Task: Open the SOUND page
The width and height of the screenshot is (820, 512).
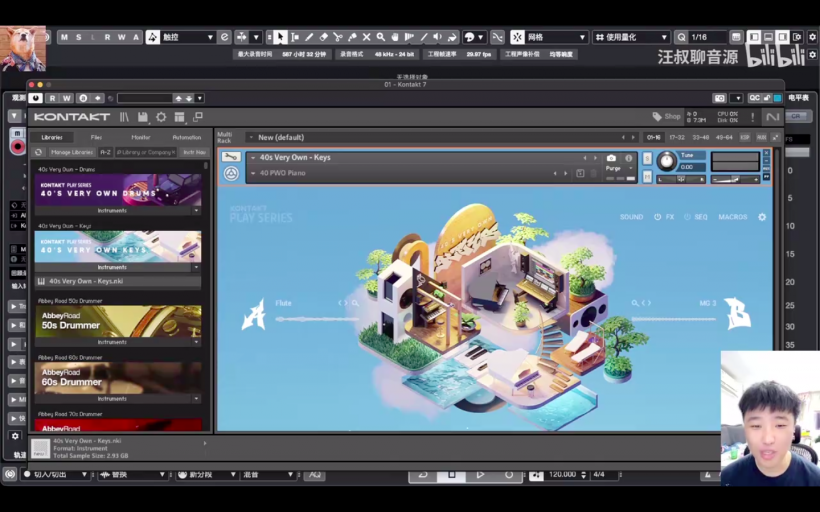Action: tap(631, 217)
